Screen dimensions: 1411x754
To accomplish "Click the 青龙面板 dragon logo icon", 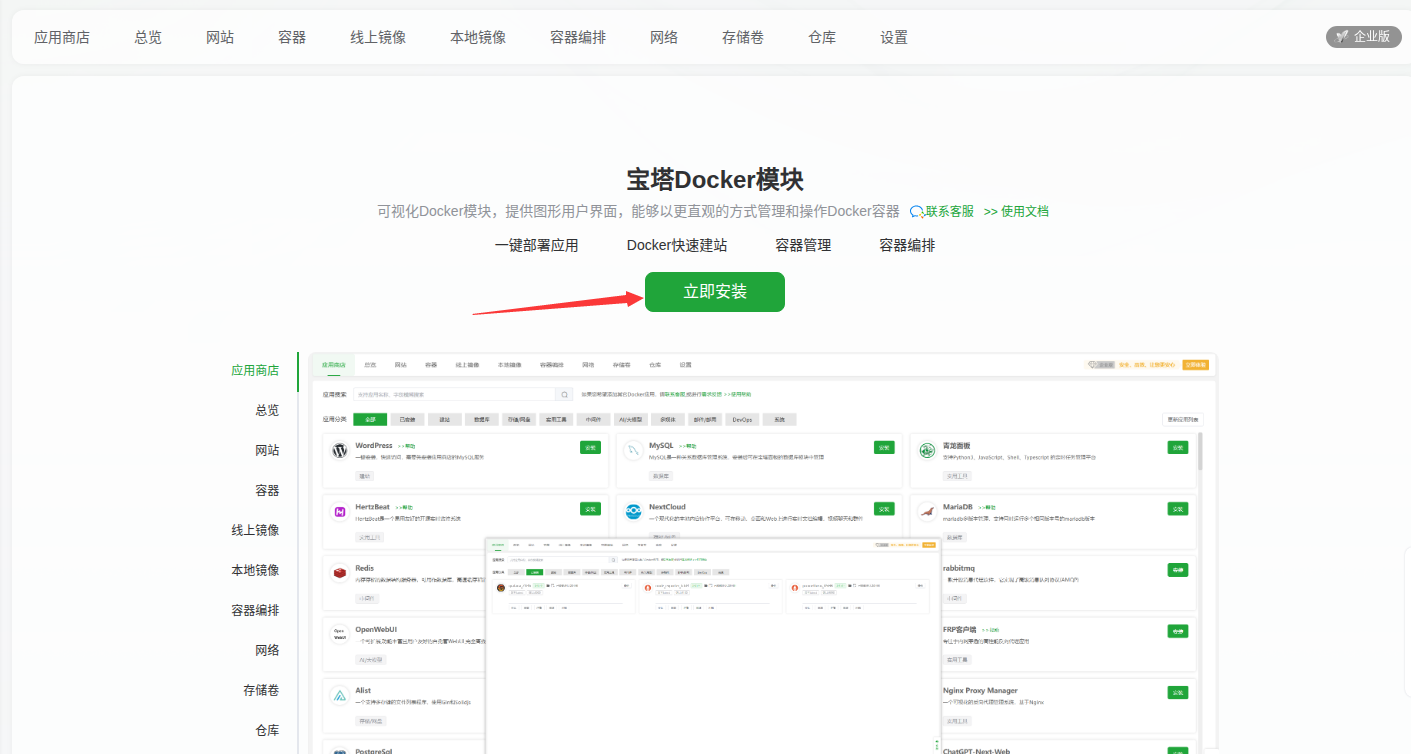I will click(x=927, y=451).
